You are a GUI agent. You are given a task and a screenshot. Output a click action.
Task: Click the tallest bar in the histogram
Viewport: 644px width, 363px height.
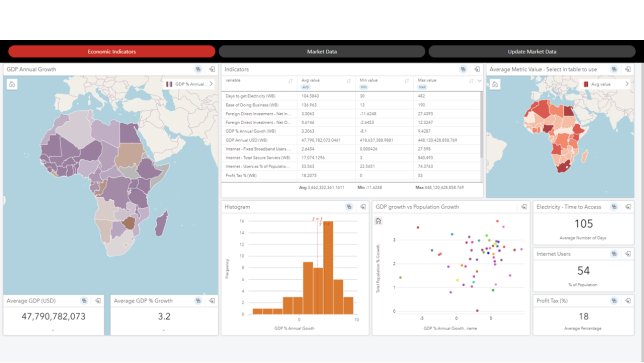[x=328, y=268]
